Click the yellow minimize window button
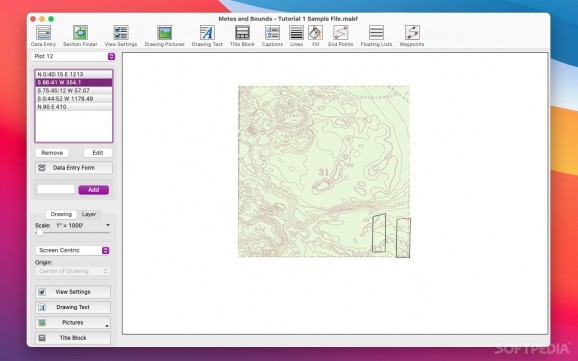Screen dimensions: 578x361 tap(42, 19)
